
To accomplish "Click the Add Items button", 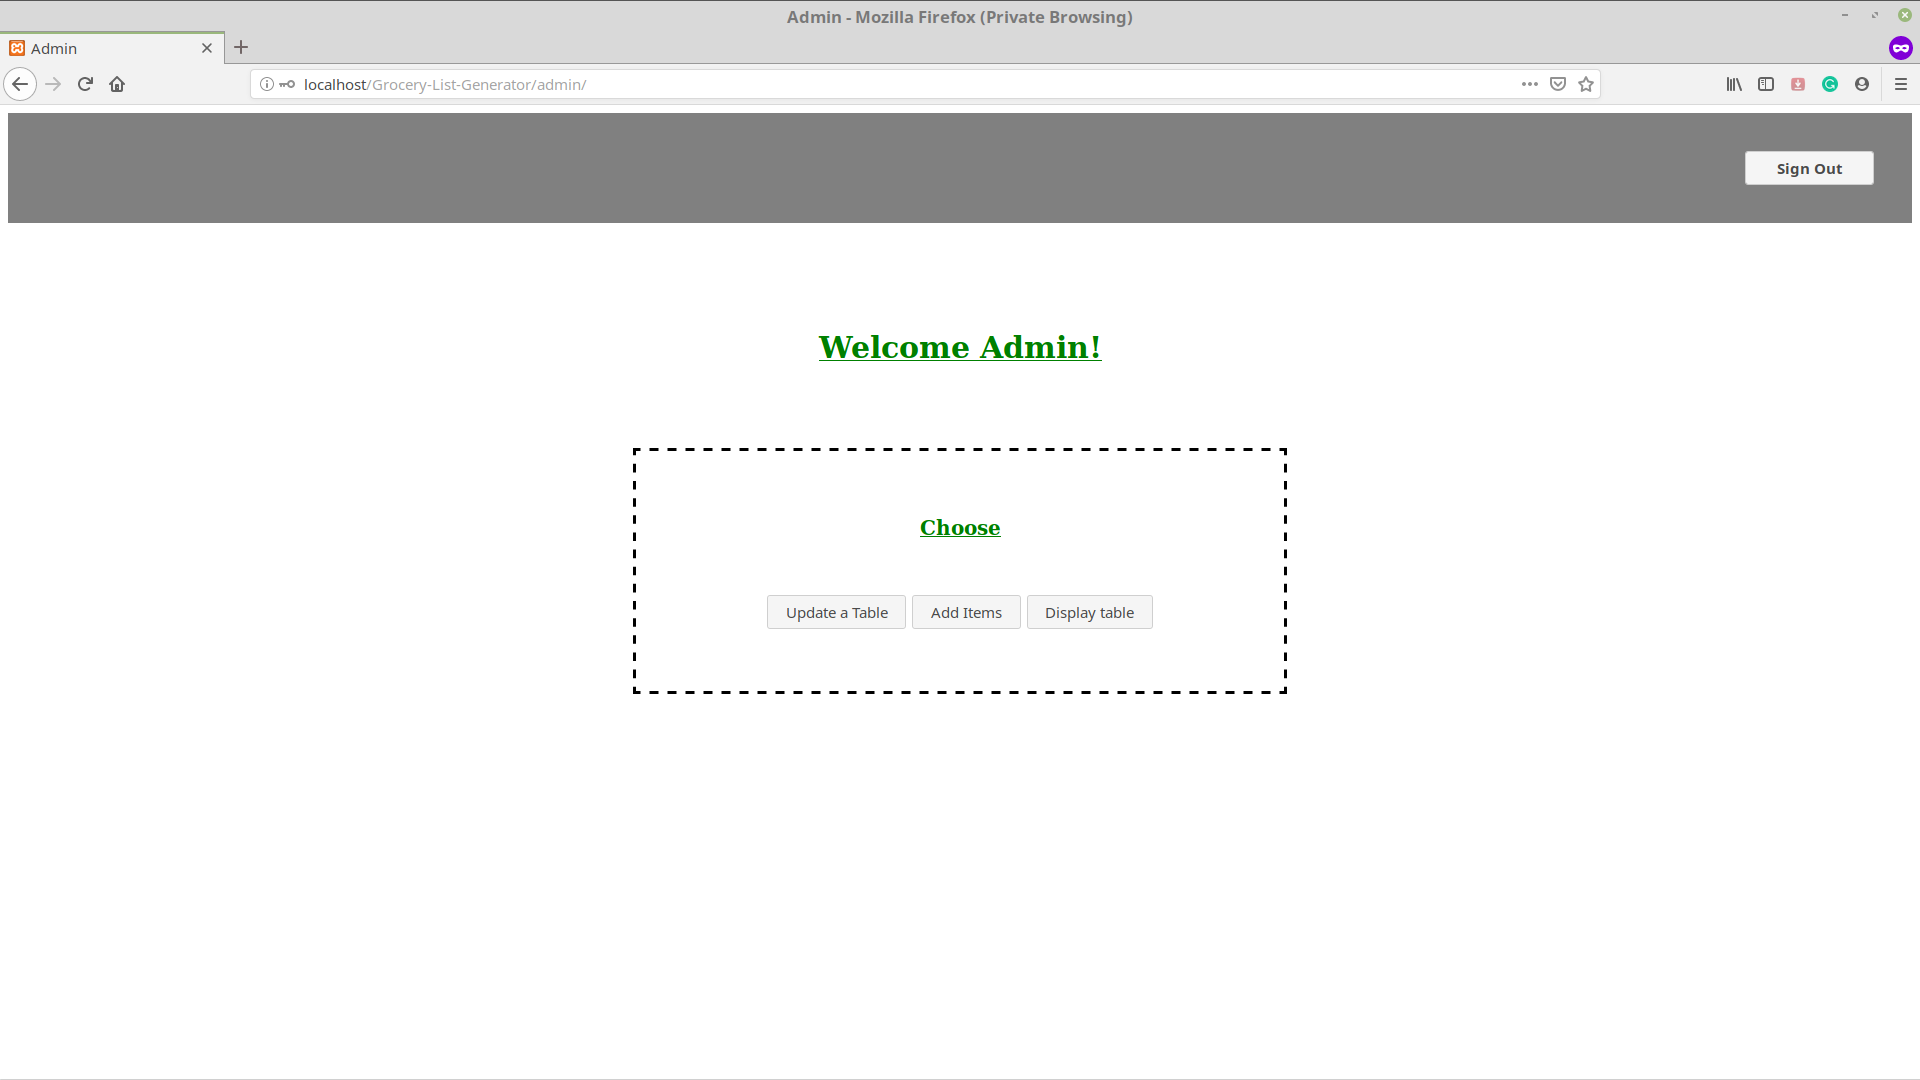I will pyautogui.click(x=966, y=612).
